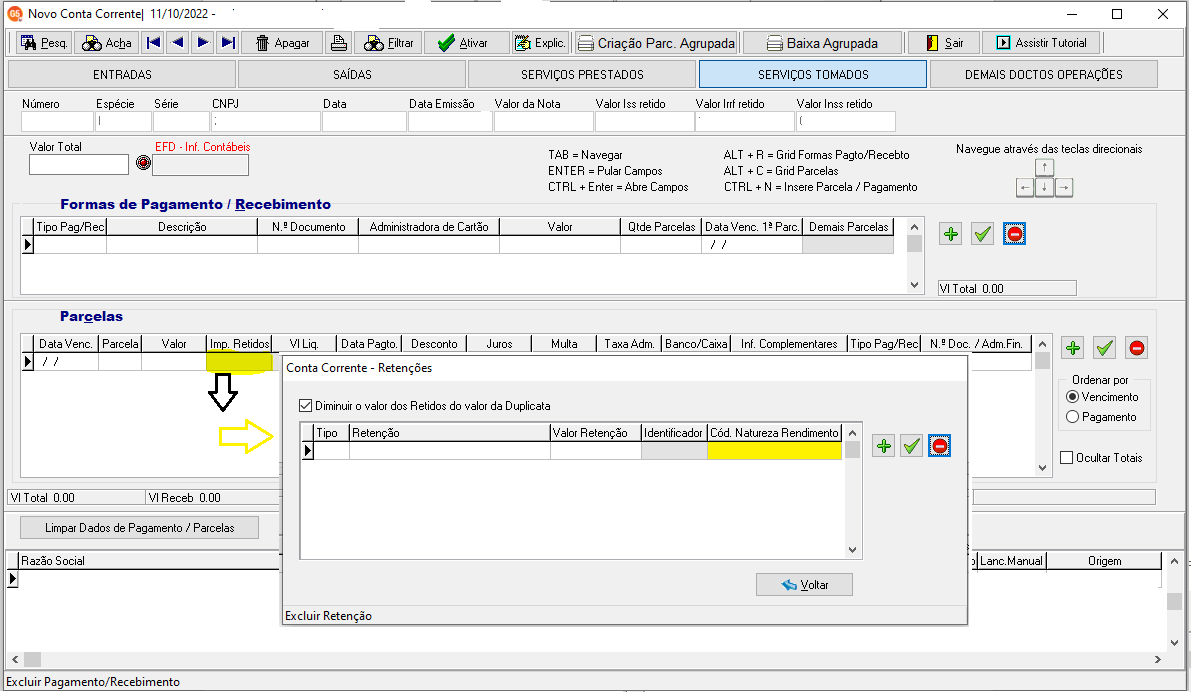Open the Explic. explanation button
The image size is (1191, 692).
[540, 43]
